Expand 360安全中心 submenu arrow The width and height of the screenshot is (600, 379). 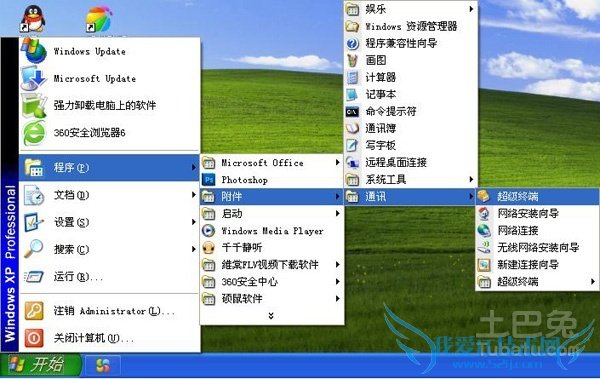[x=337, y=282]
